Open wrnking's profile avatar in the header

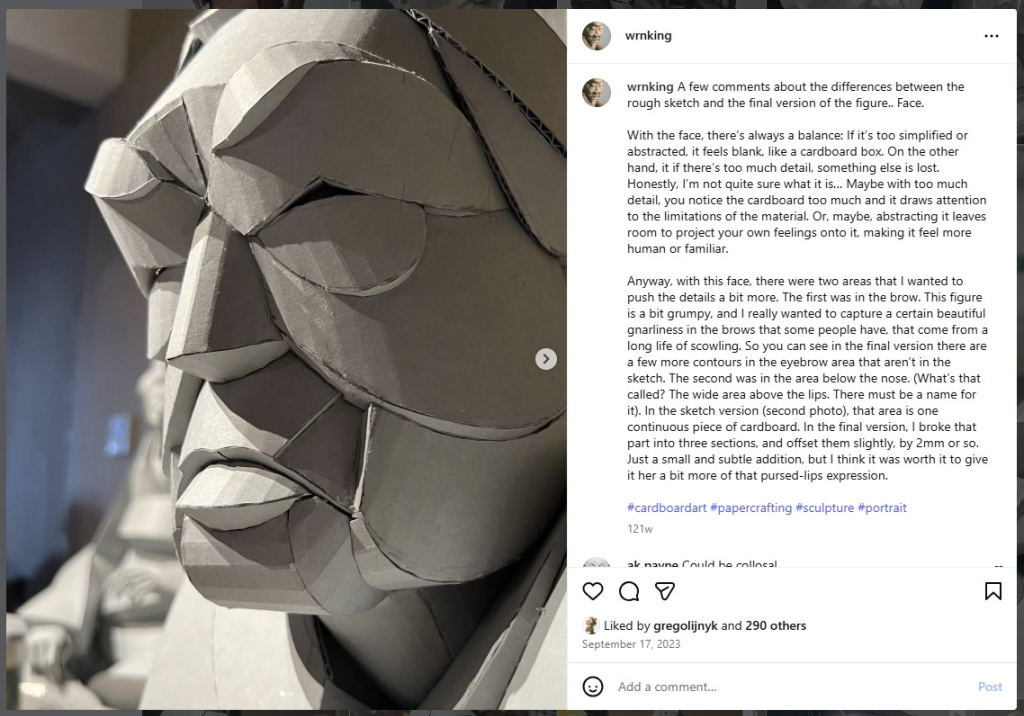(597, 35)
